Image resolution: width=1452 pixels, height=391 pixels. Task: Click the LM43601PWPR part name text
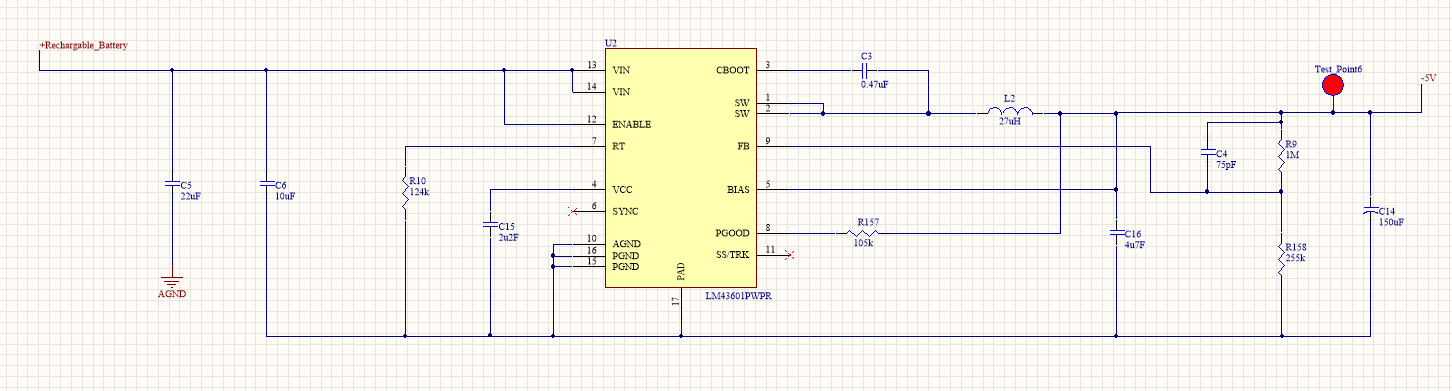point(742,297)
